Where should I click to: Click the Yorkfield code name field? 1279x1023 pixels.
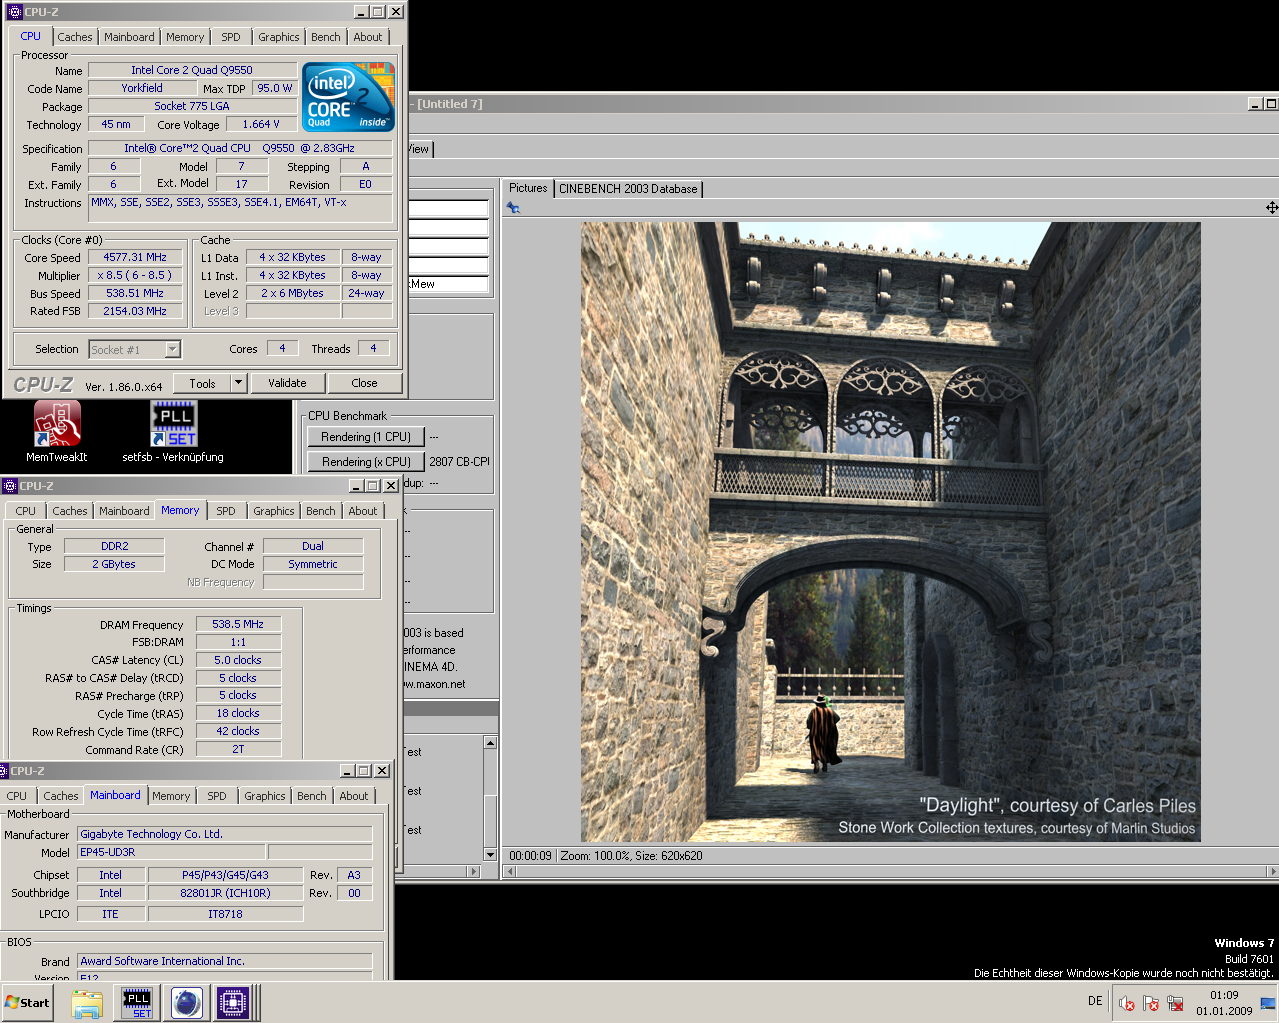pyautogui.click(x=142, y=88)
